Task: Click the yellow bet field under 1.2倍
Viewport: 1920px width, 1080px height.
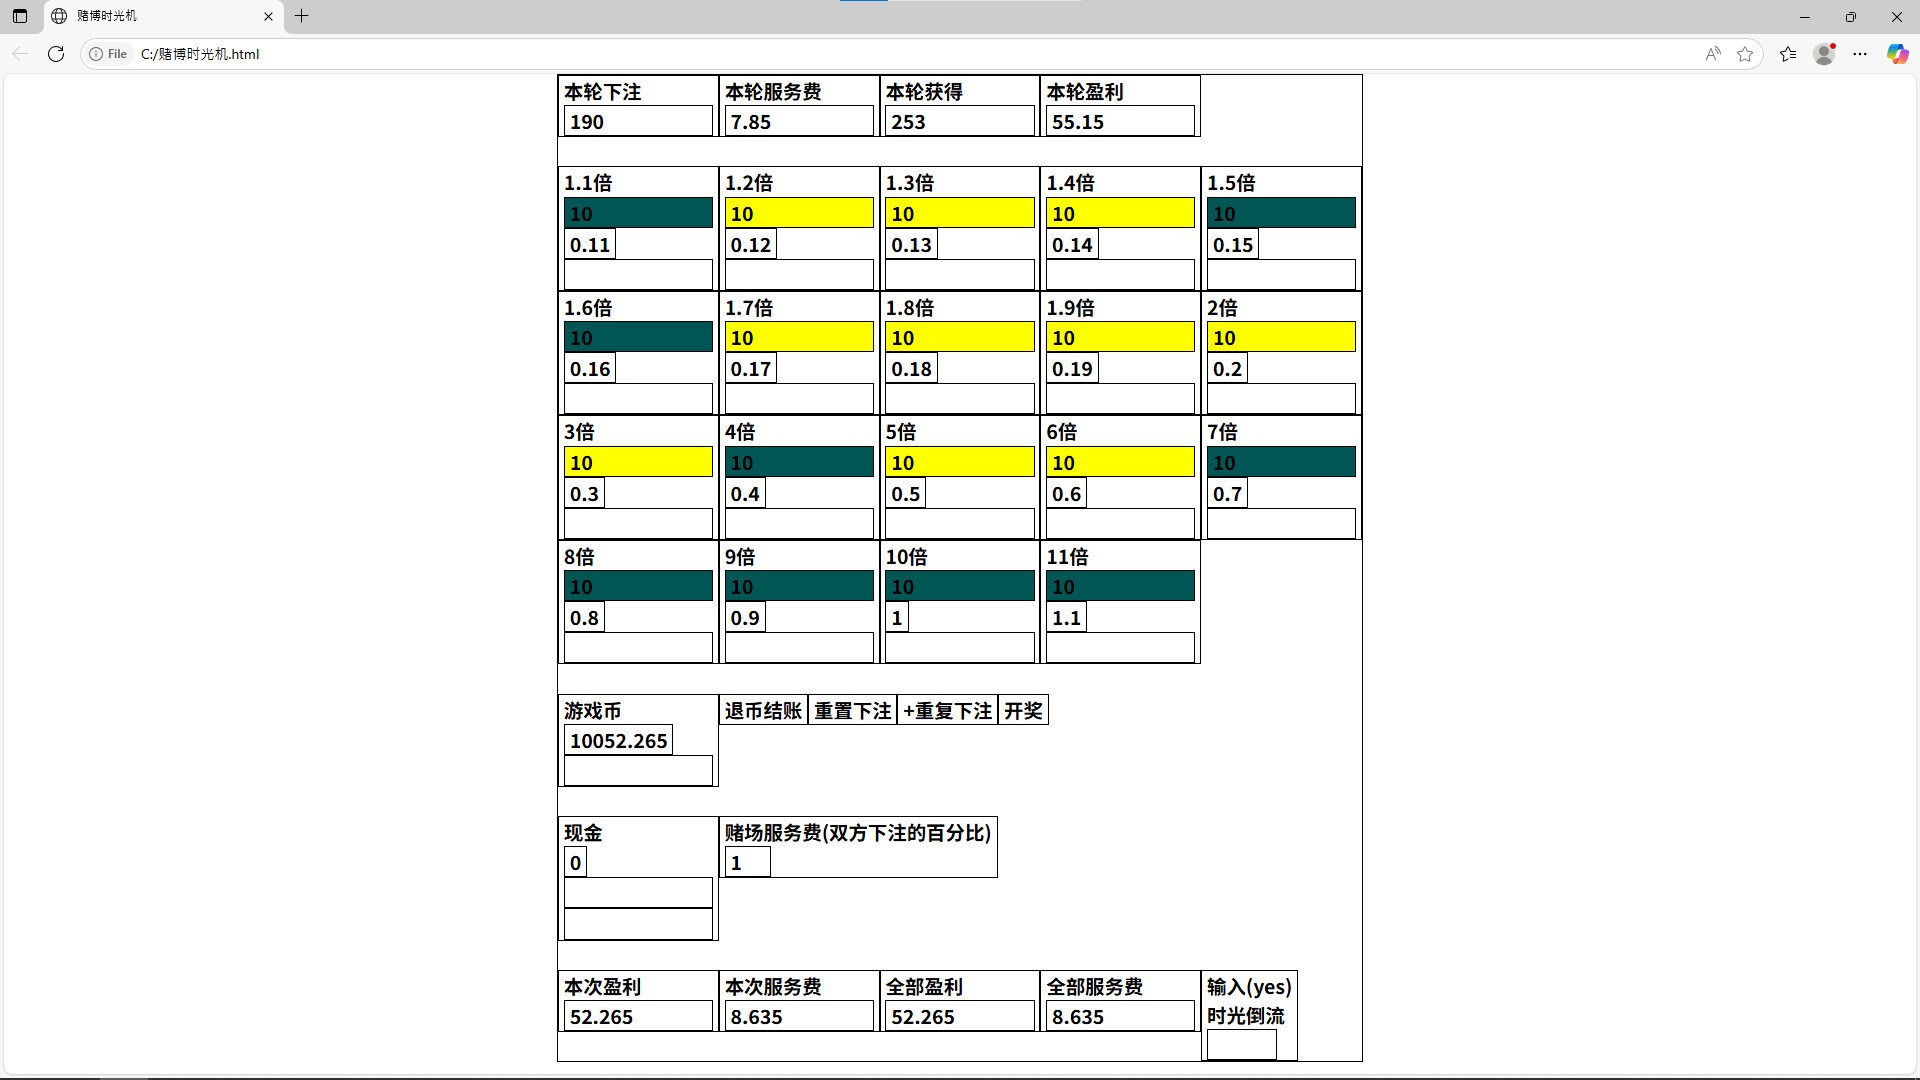Action: point(798,213)
